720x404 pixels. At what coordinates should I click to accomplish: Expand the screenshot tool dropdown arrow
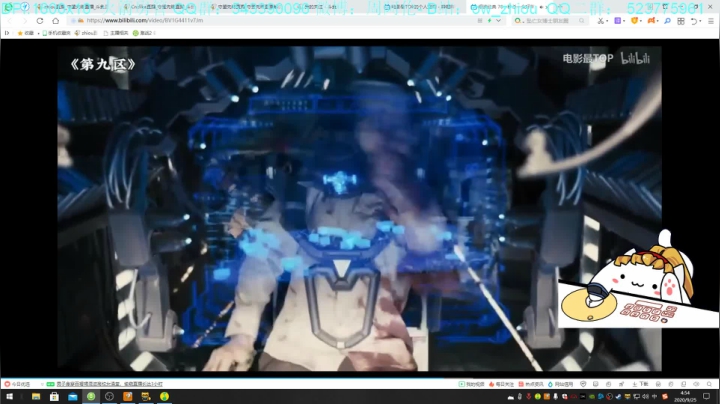tap(607, 21)
